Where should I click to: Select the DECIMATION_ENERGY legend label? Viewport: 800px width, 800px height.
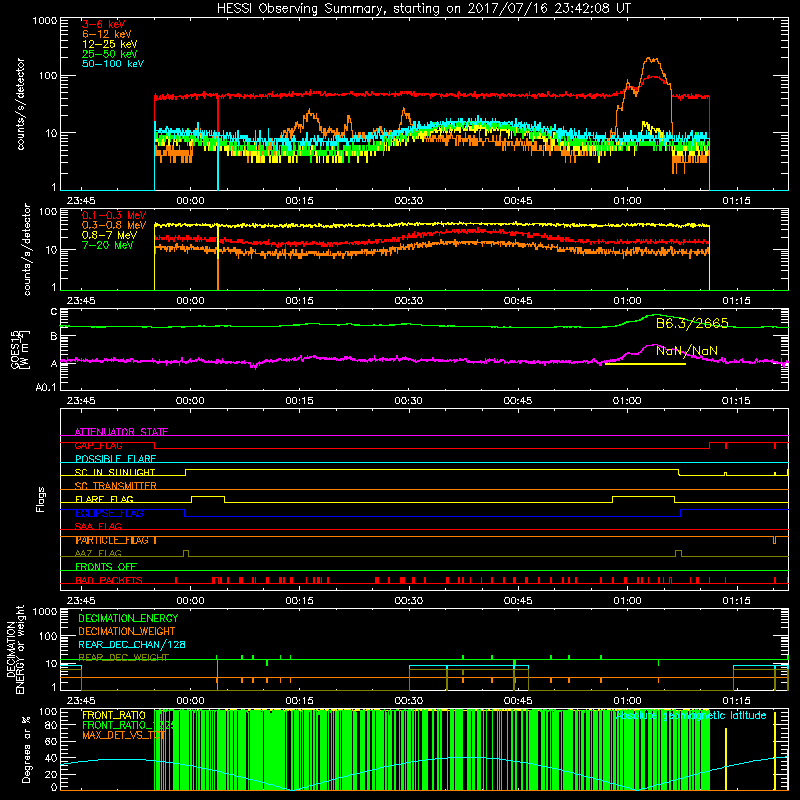coord(128,618)
